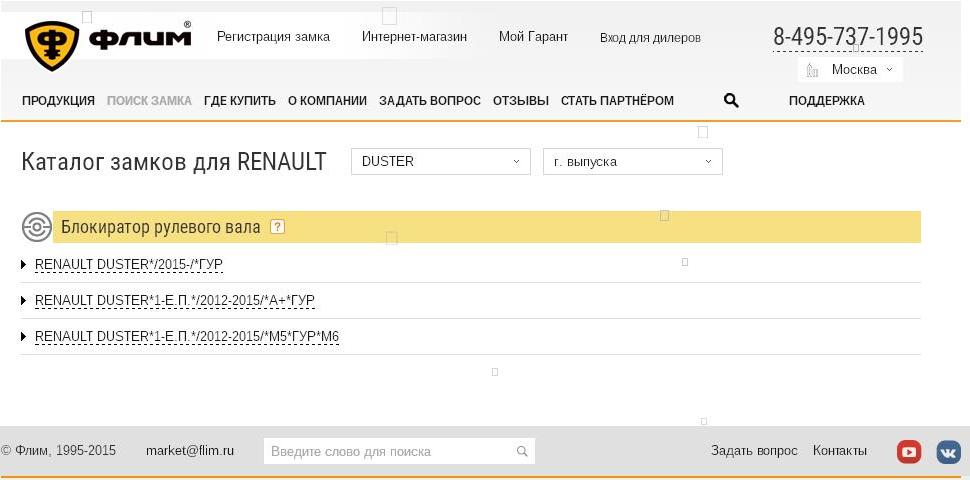Screen dimensions: 970x480
Task: Expand the DUSTER 2012-2015 М5 ГУР М6 entry
Action: [187, 336]
